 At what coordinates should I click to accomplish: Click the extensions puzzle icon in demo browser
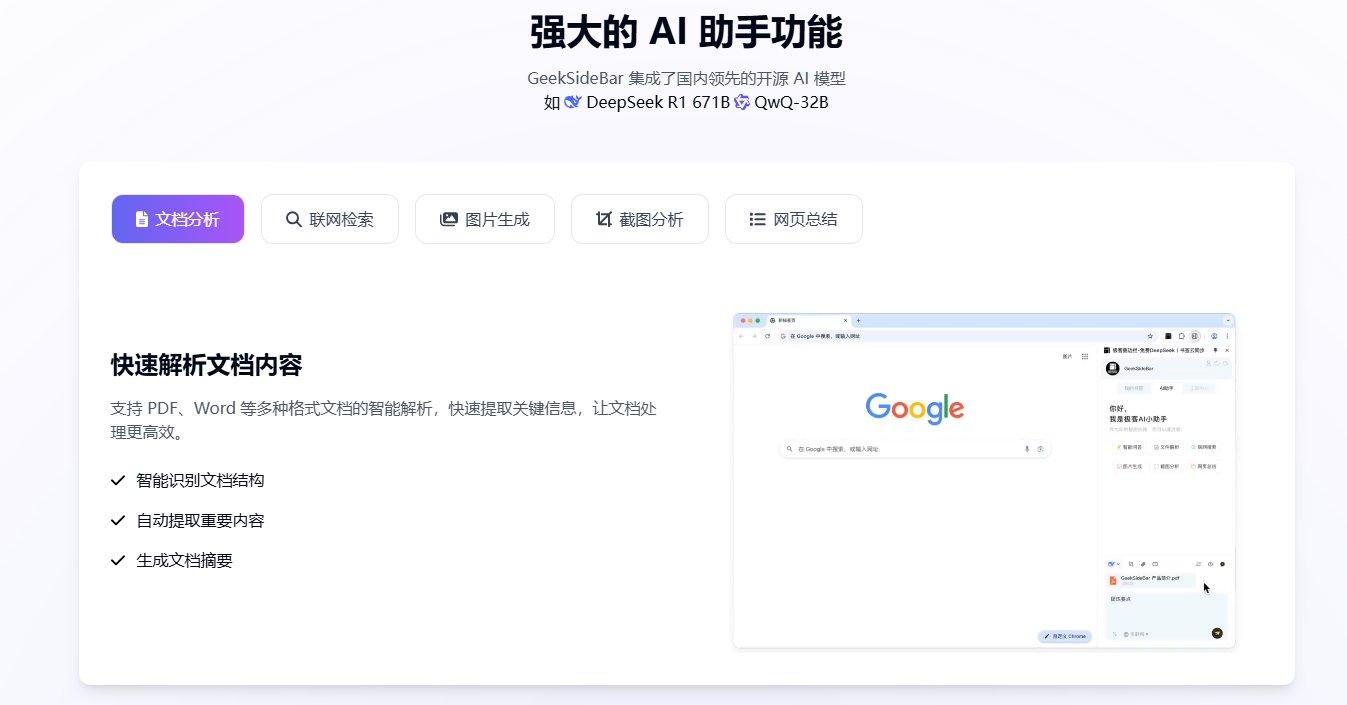[x=1181, y=336]
